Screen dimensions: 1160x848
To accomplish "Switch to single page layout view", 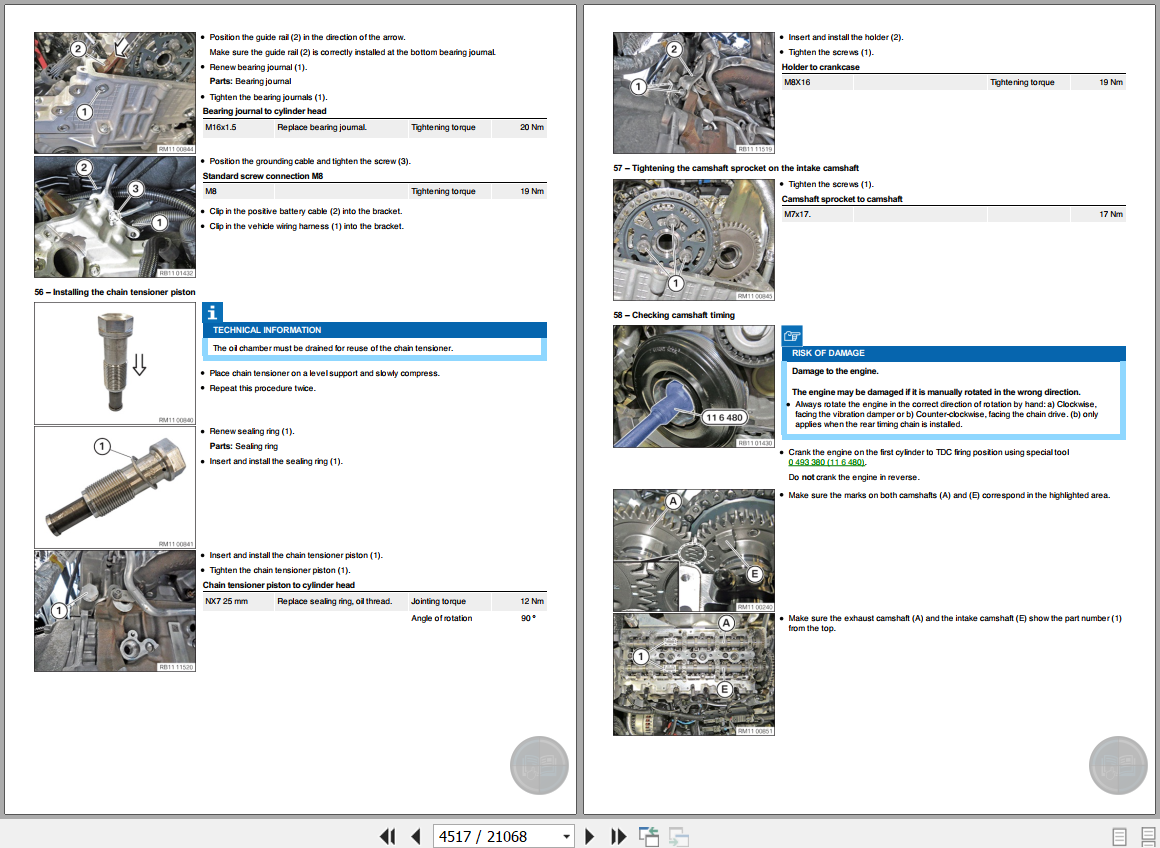I will [1119, 836].
